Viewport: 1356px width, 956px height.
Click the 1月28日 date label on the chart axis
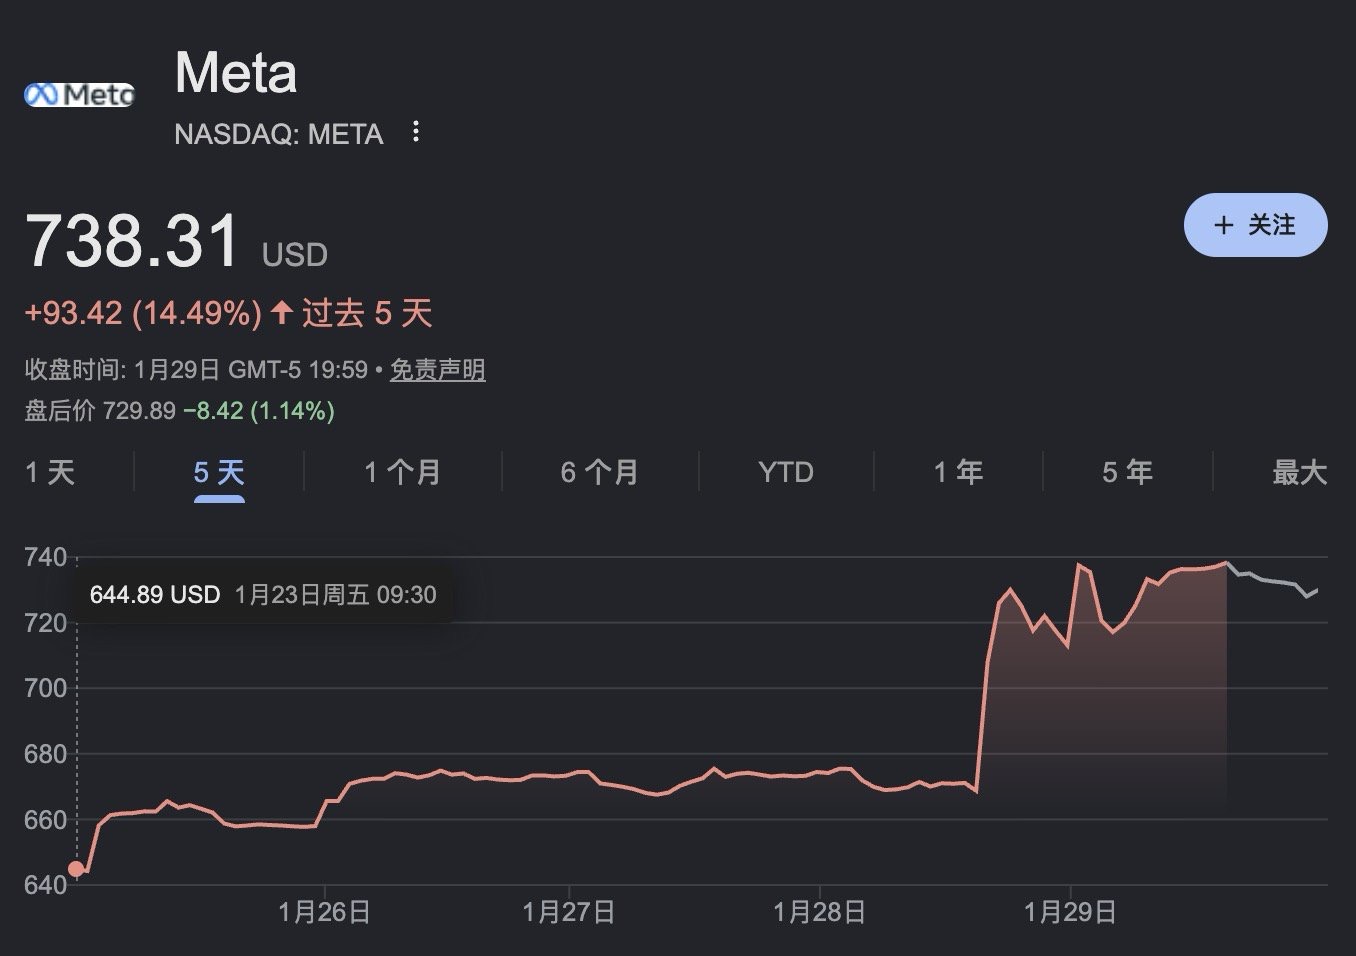(x=819, y=912)
